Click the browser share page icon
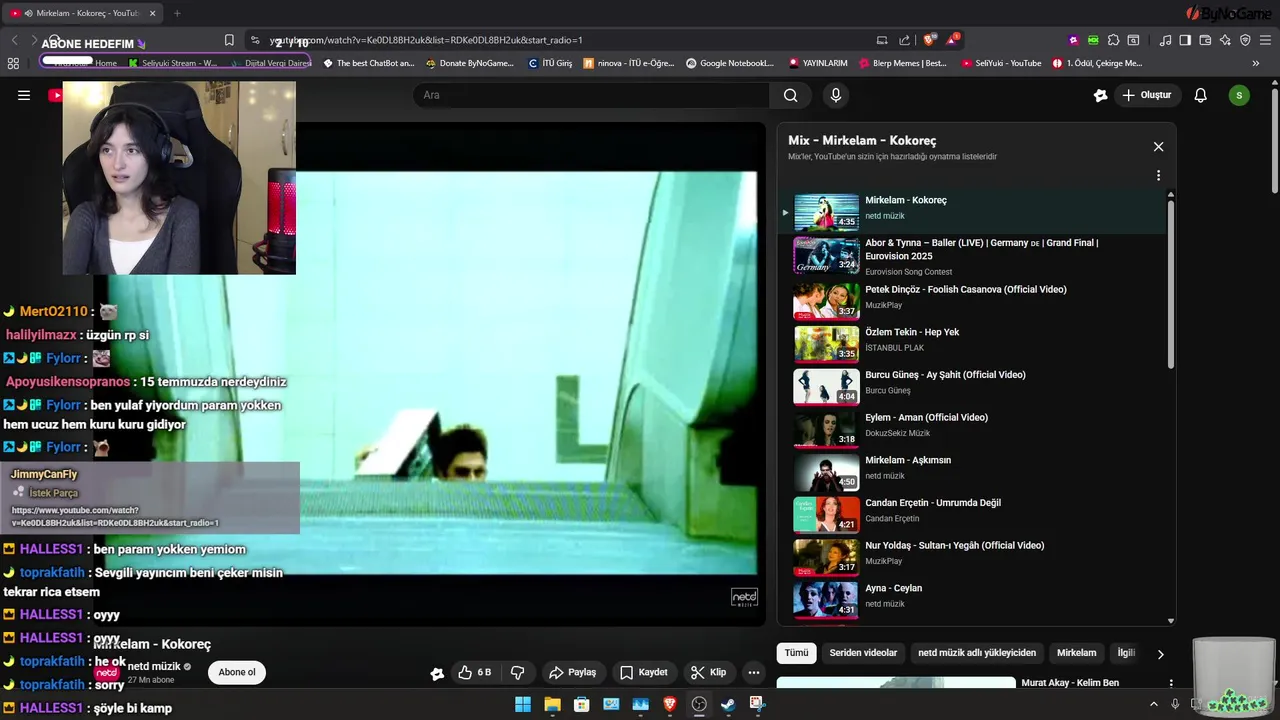Screen dimensions: 1280x720 click(905, 40)
